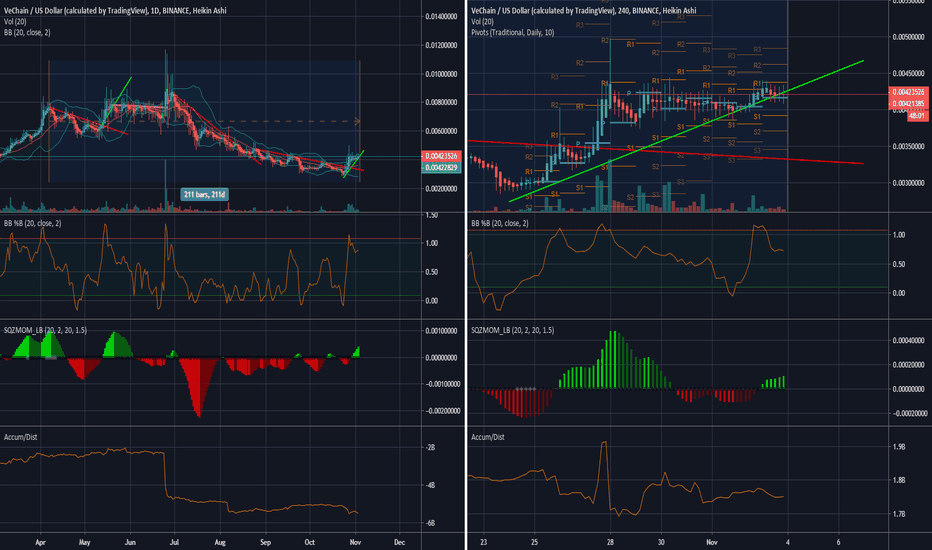Select SQZMOM_LB label in the 1D chart
The height and width of the screenshot is (550, 932).
click(45, 330)
